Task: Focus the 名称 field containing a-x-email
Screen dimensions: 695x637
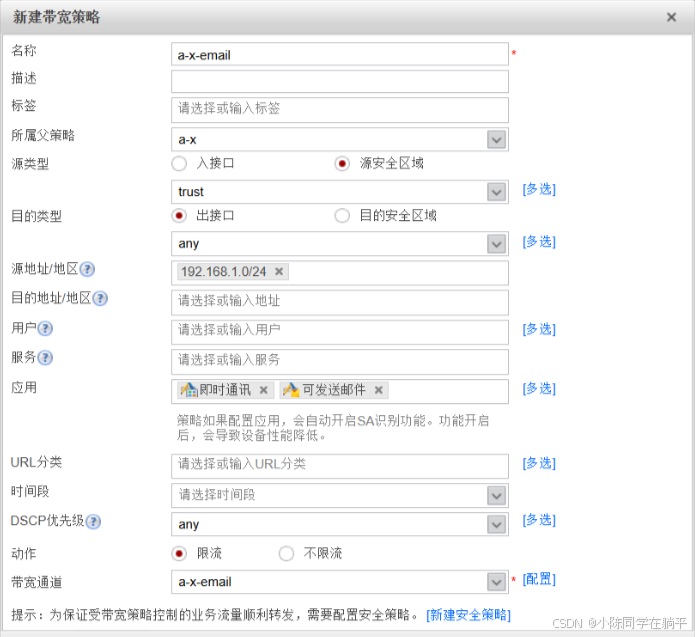Action: pos(340,55)
